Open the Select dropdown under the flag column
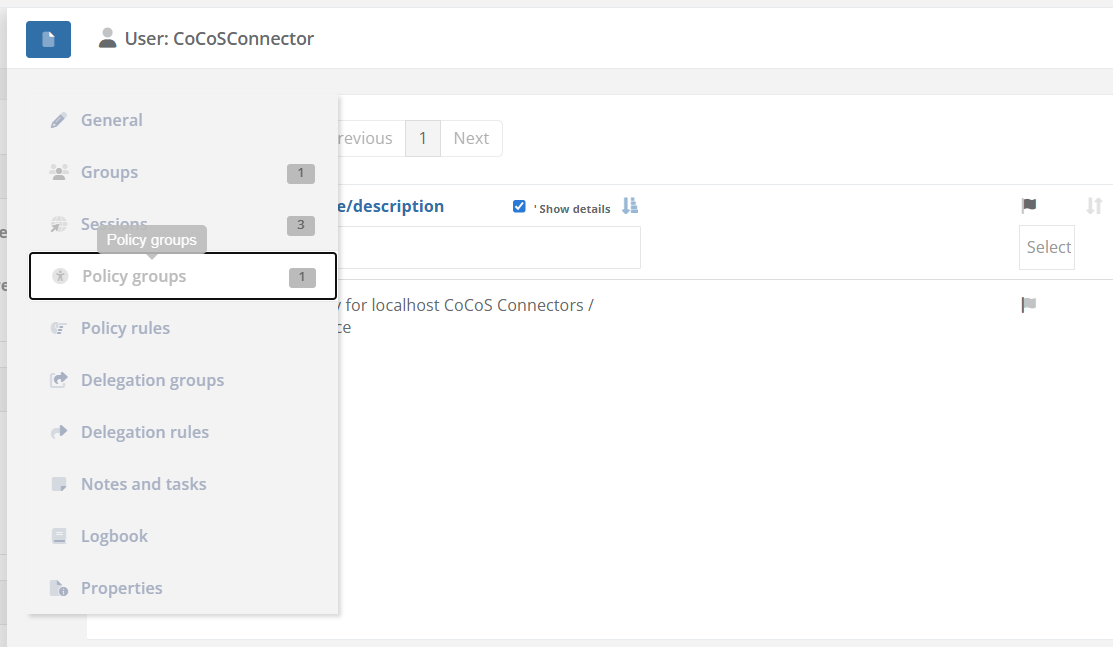Viewport: 1113px width, 647px height. coord(1047,247)
